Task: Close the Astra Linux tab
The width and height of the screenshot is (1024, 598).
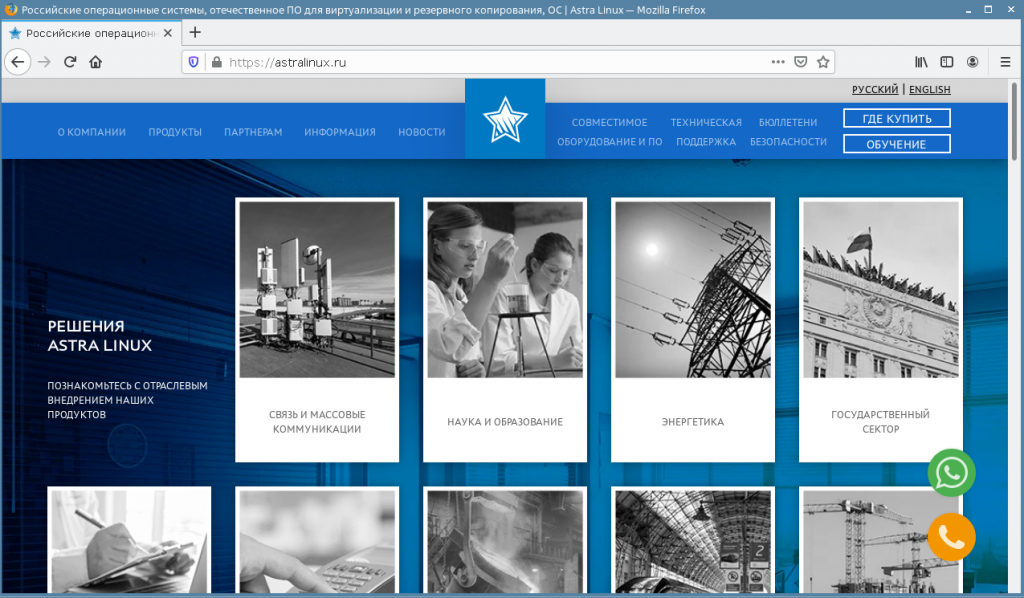Action: click(x=168, y=33)
